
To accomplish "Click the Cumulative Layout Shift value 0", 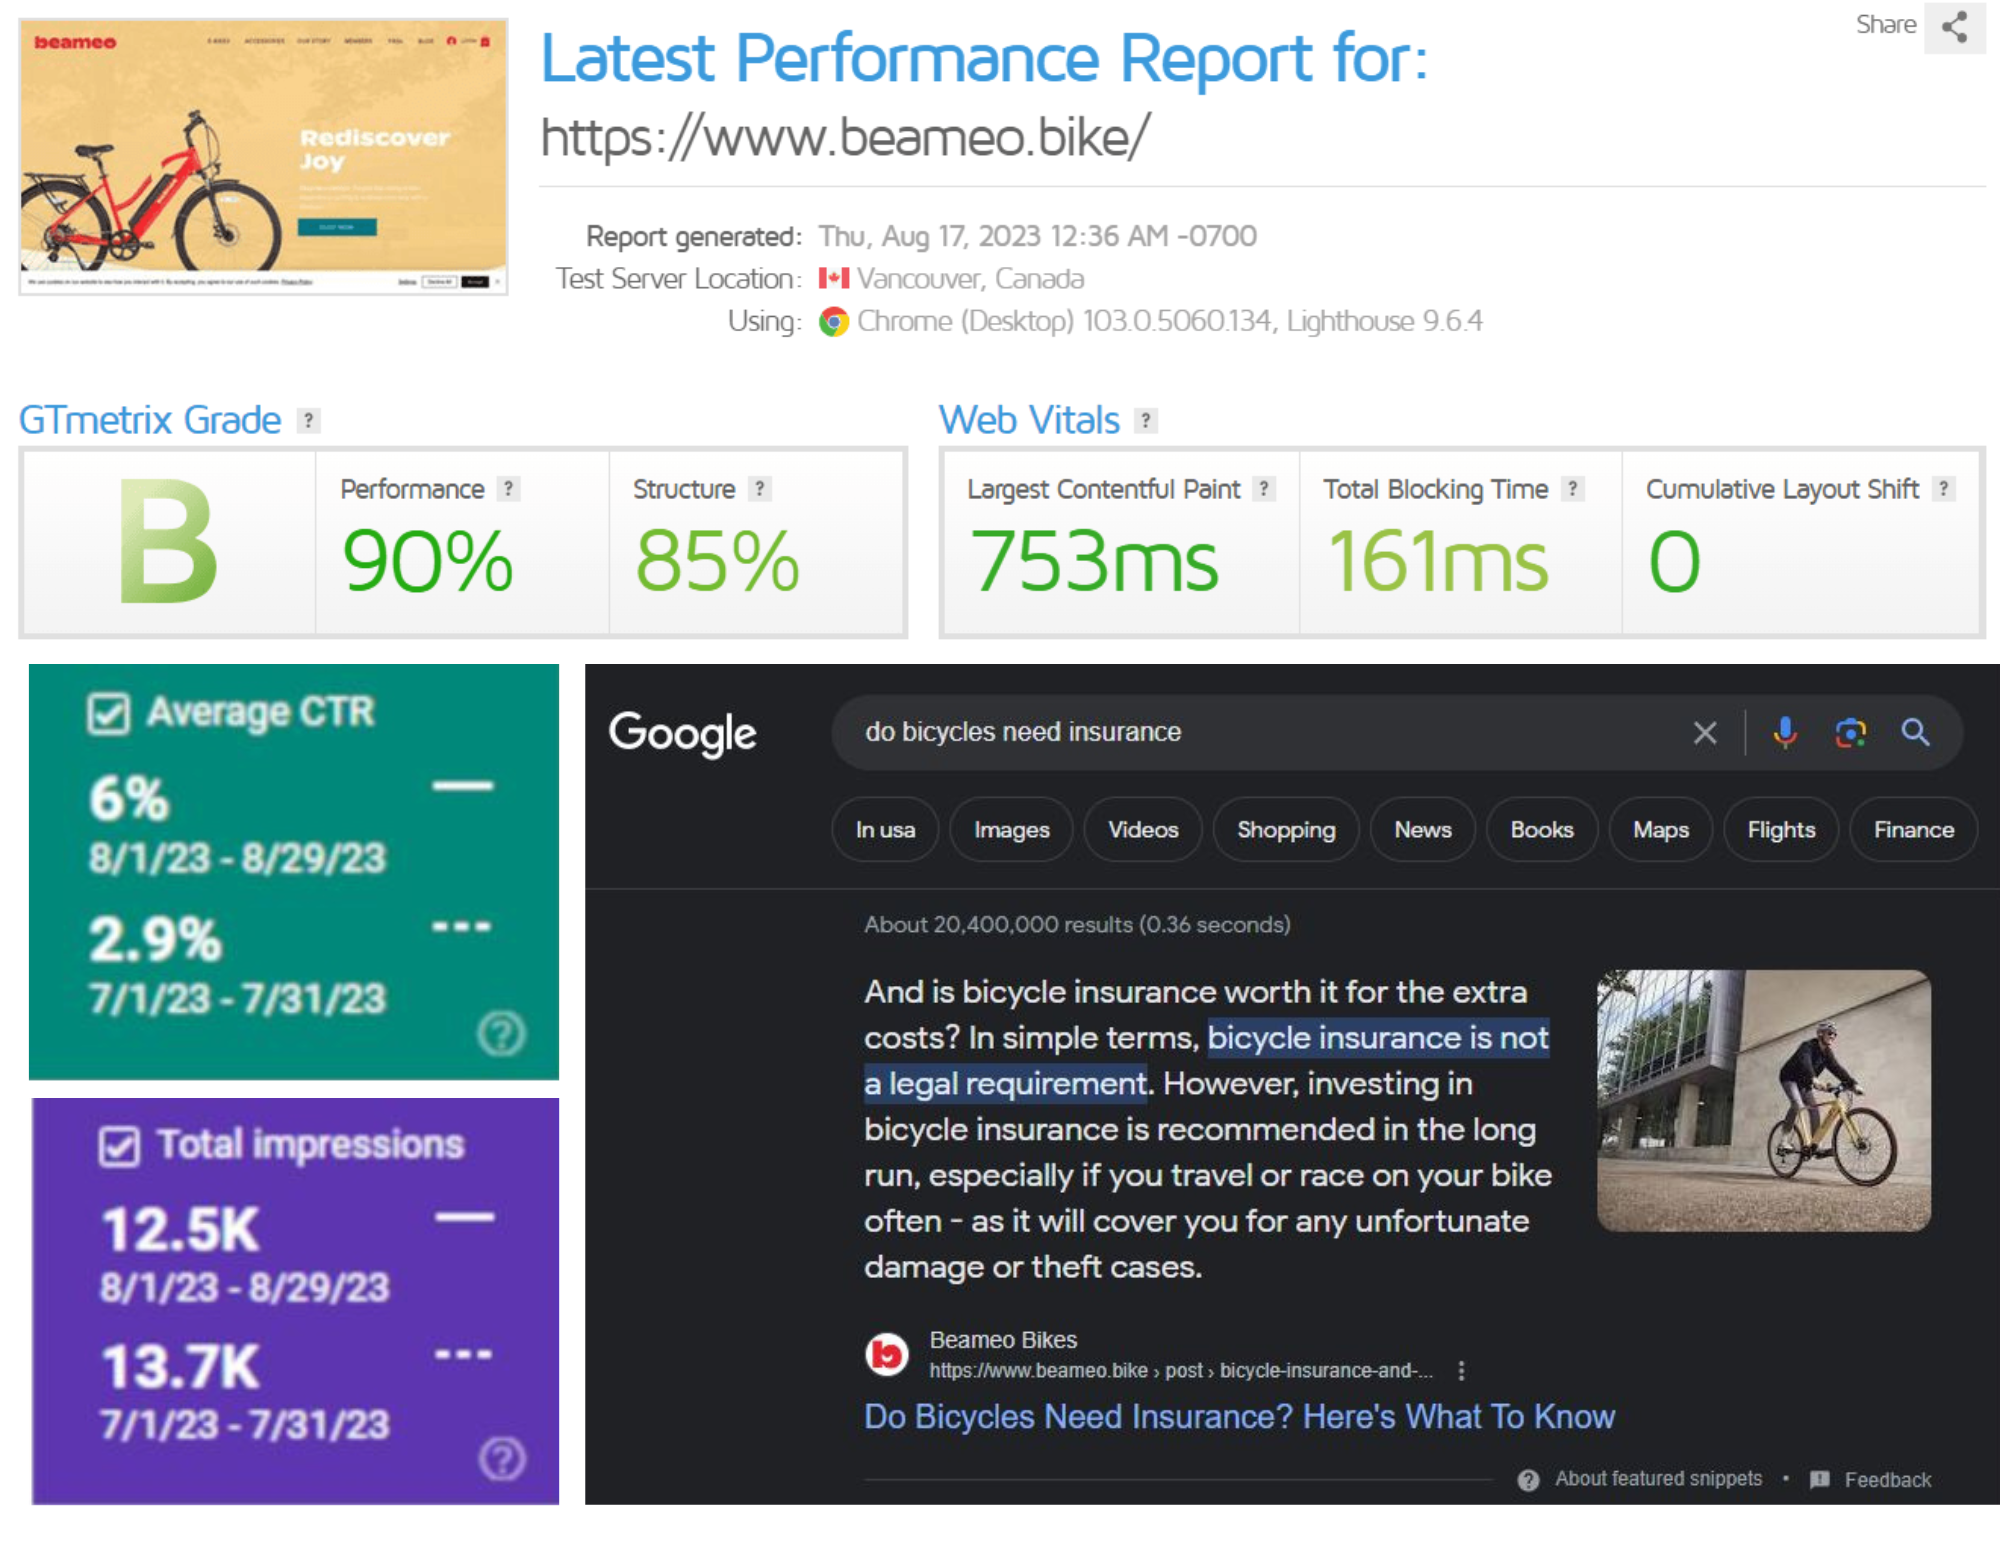I will click(x=1674, y=562).
